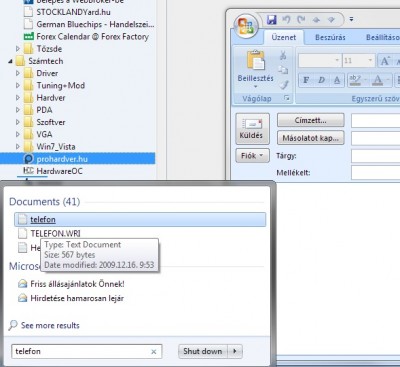Toggle bold F formatting

click(x=306, y=80)
